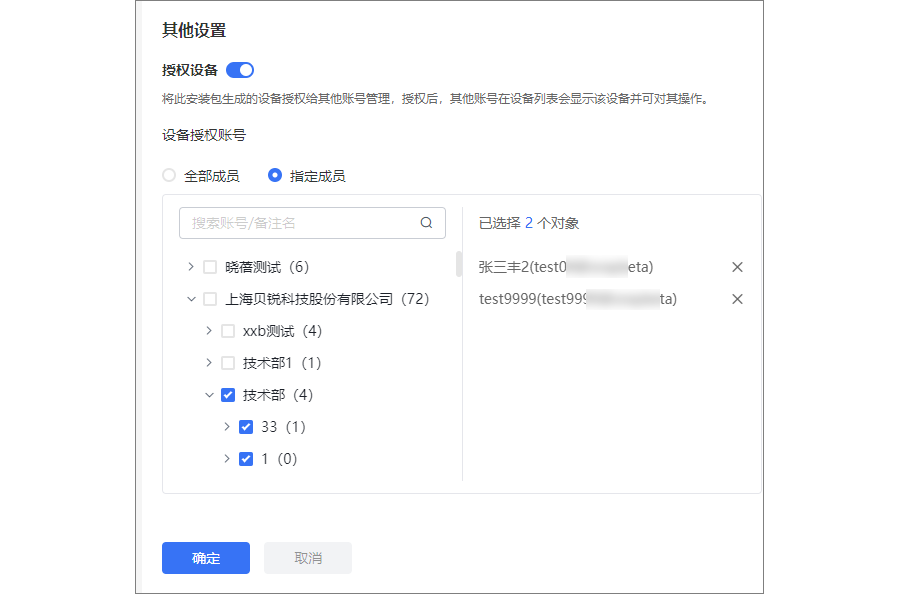900x594 pixels.
Task: Click the search magnifier icon
Action: [x=426, y=223]
